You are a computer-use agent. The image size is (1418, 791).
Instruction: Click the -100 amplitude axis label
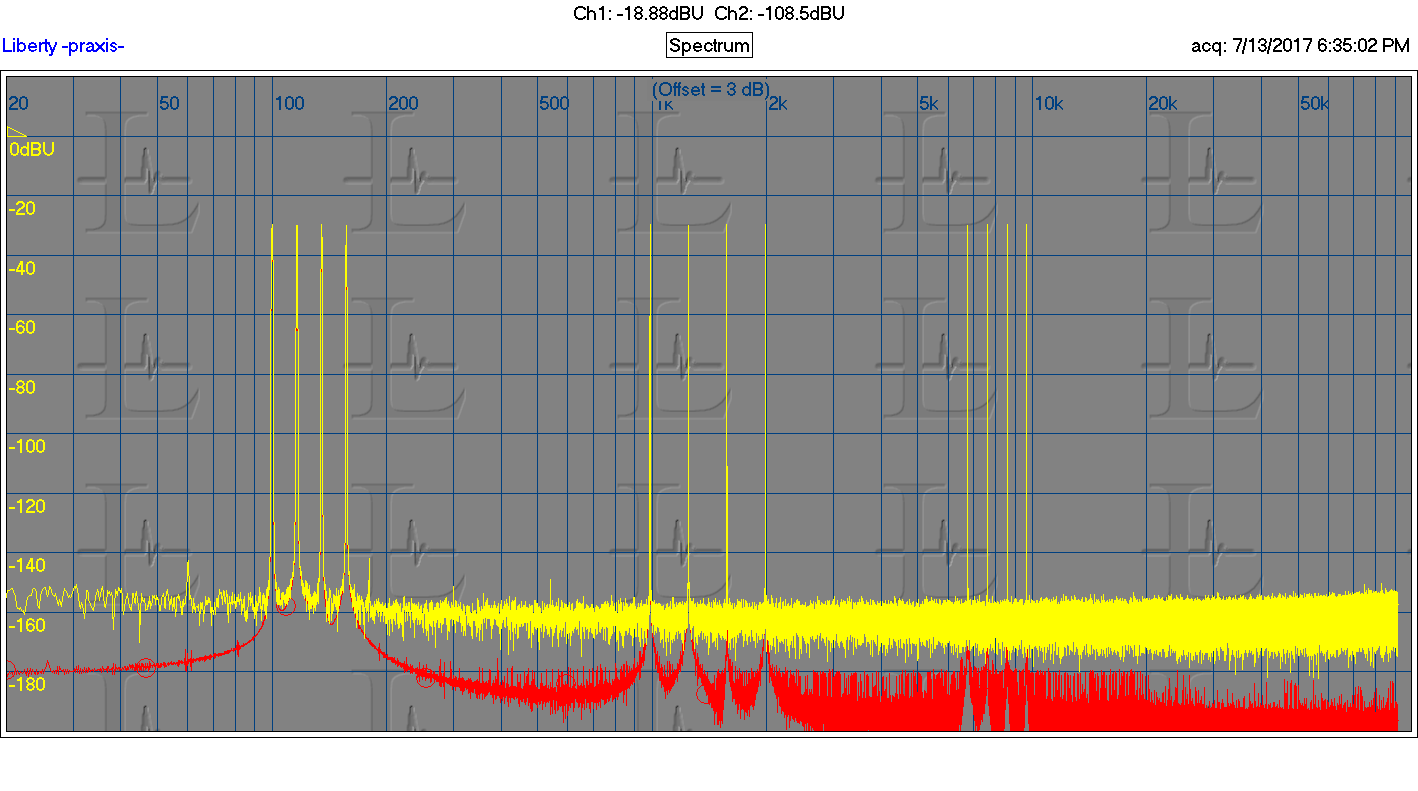pos(27,446)
